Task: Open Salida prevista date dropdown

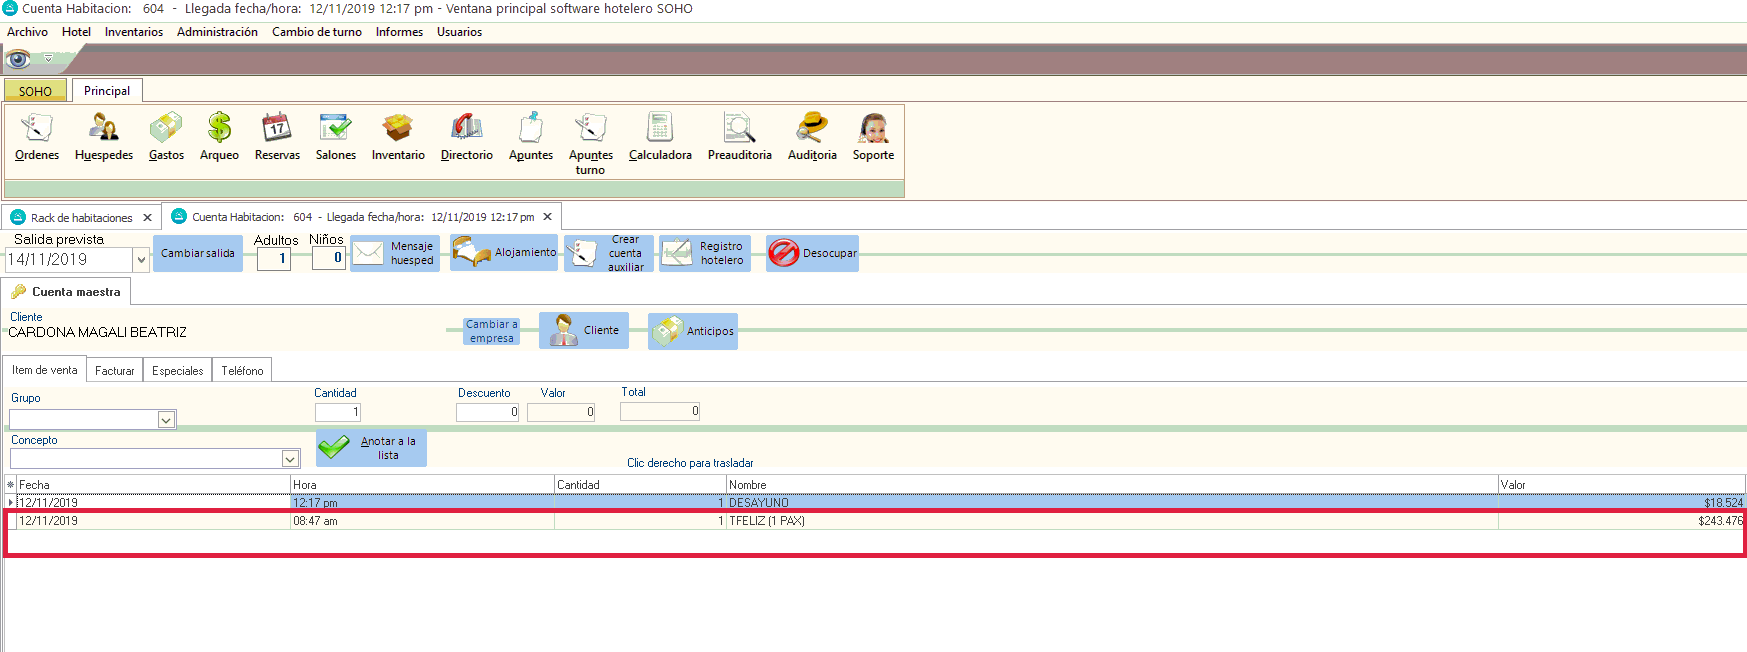Action: [x=141, y=260]
